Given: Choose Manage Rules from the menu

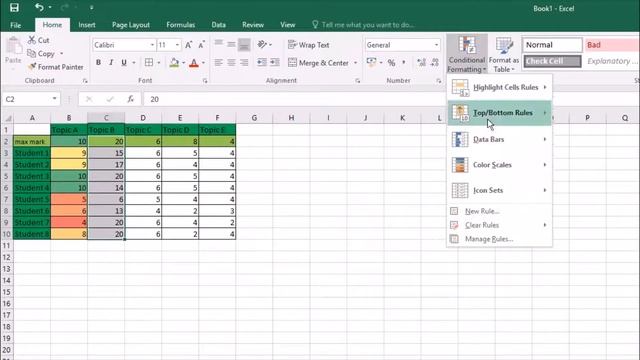Looking at the screenshot, I should point(500,239).
